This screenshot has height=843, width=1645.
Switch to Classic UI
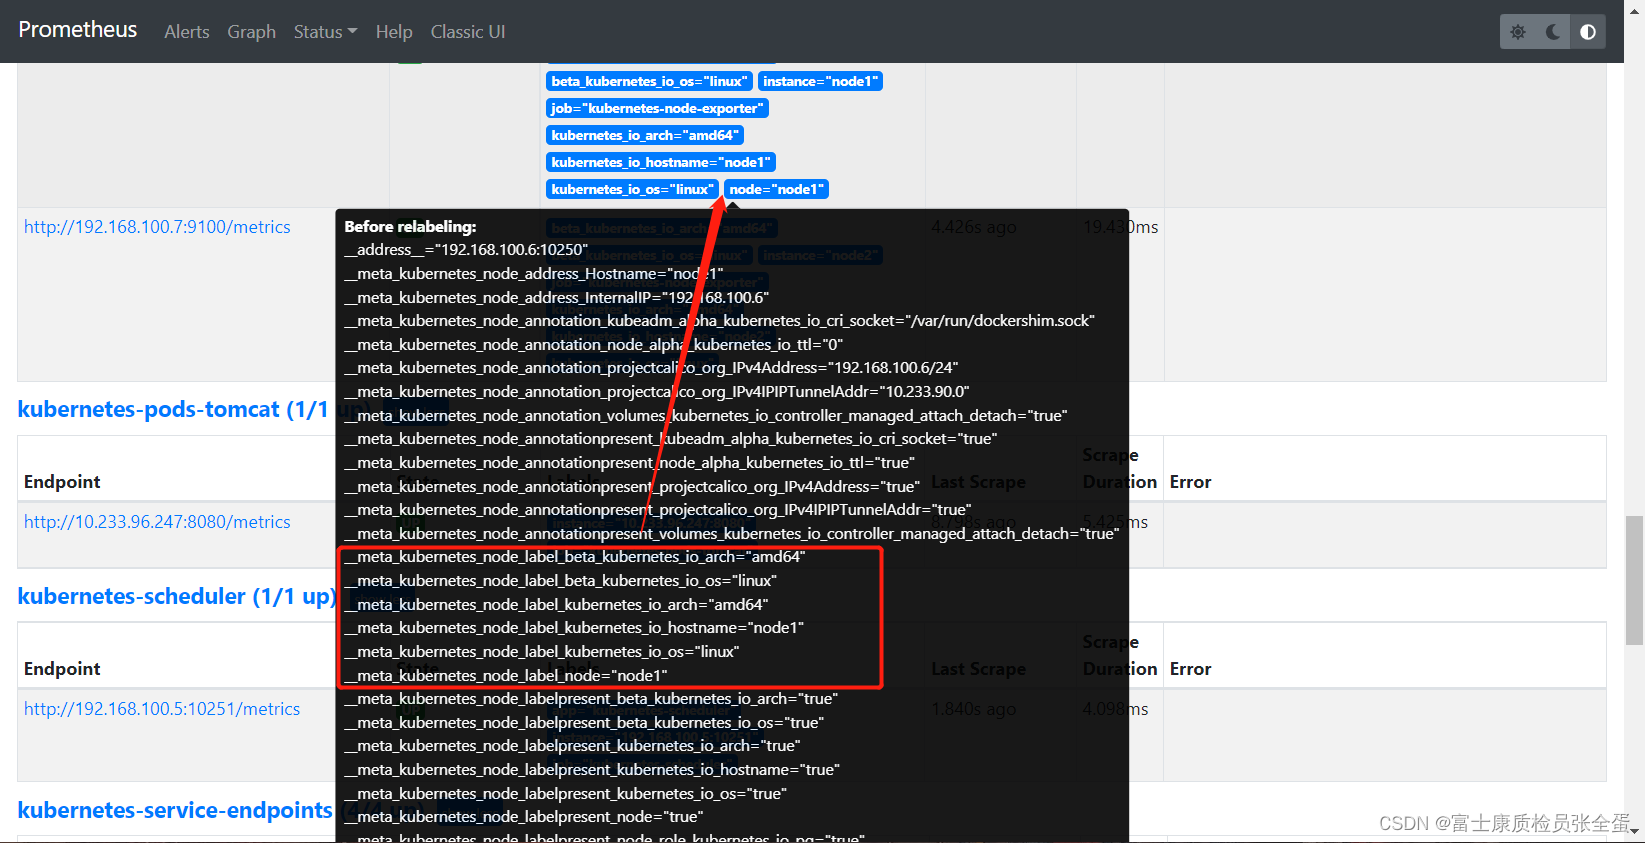pyautogui.click(x=468, y=32)
